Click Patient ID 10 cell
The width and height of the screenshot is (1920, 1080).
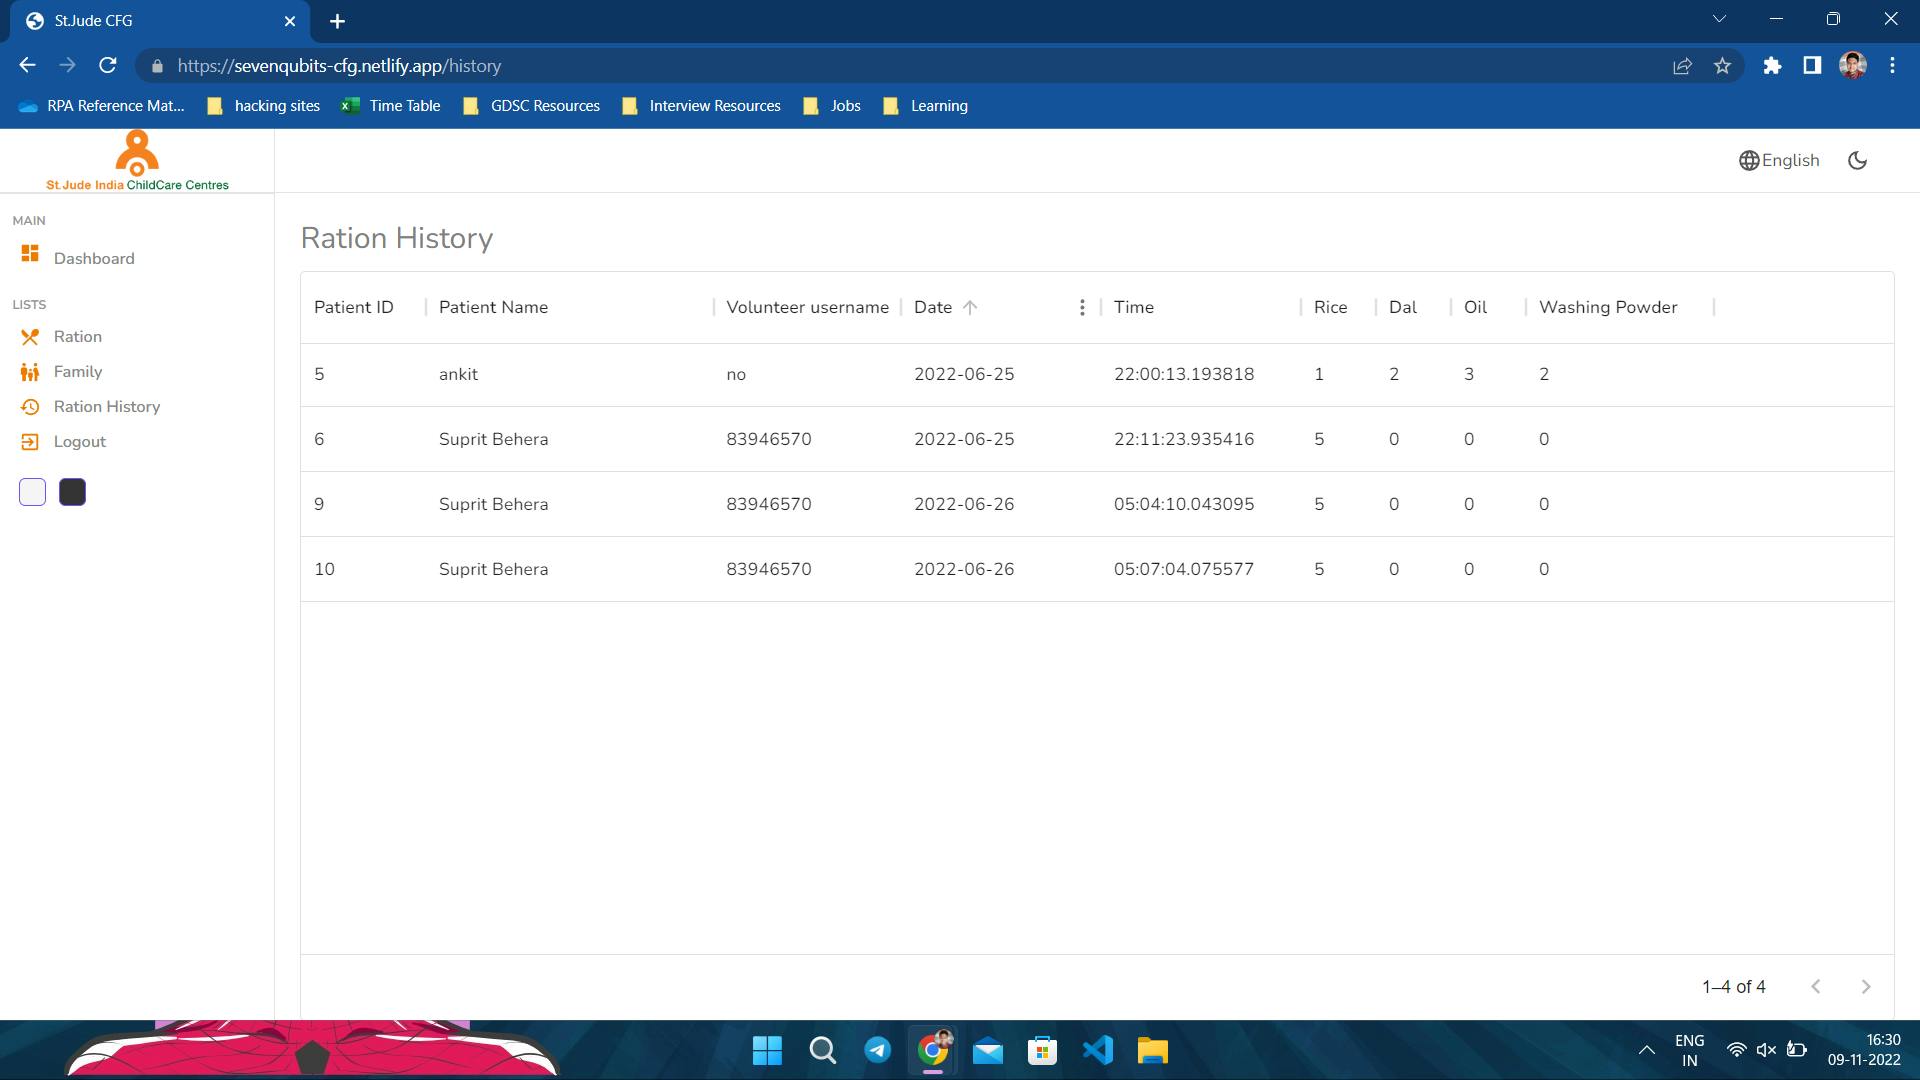324,570
